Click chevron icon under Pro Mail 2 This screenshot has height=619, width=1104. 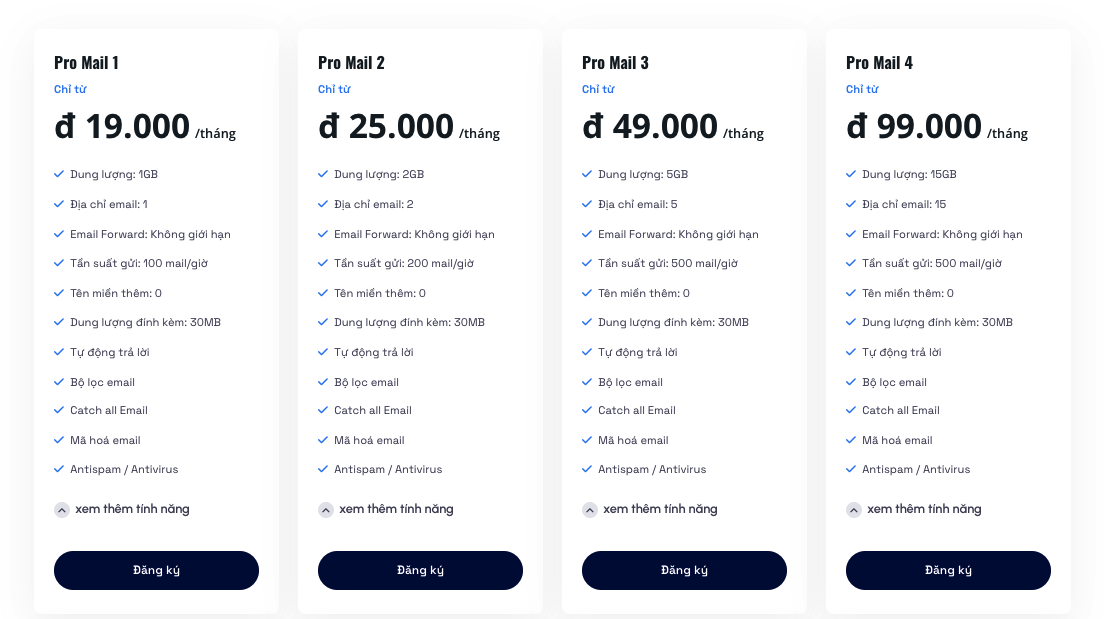(325, 510)
